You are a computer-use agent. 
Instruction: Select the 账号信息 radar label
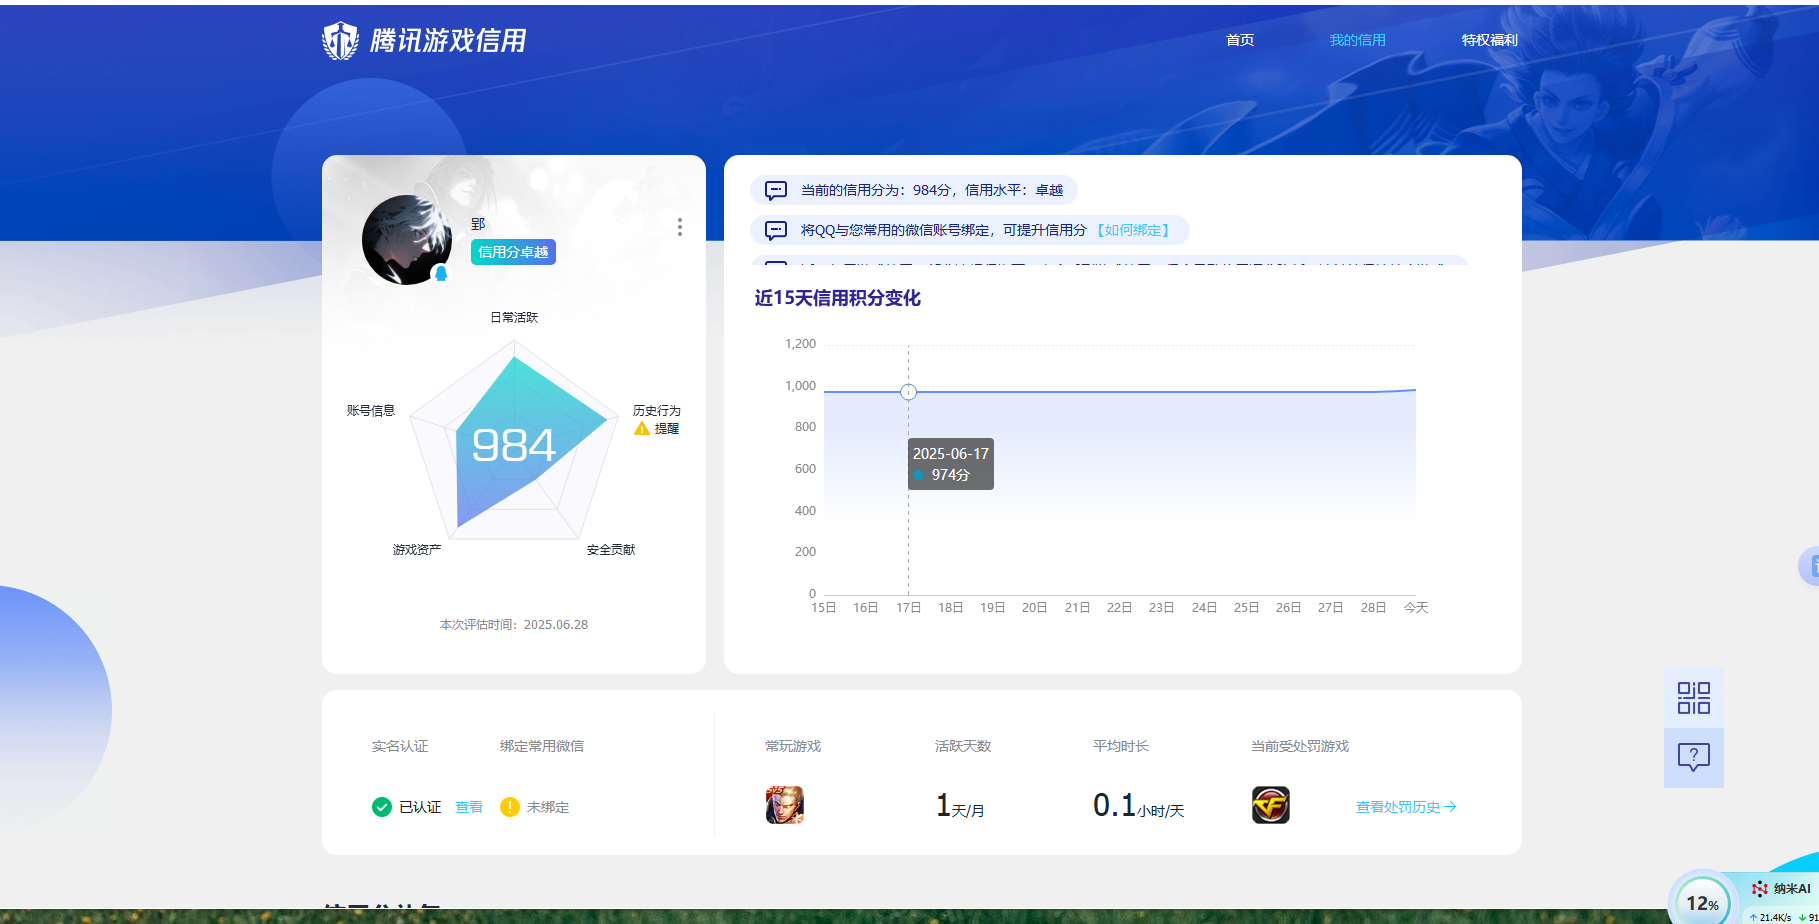[x=371, y=410]
